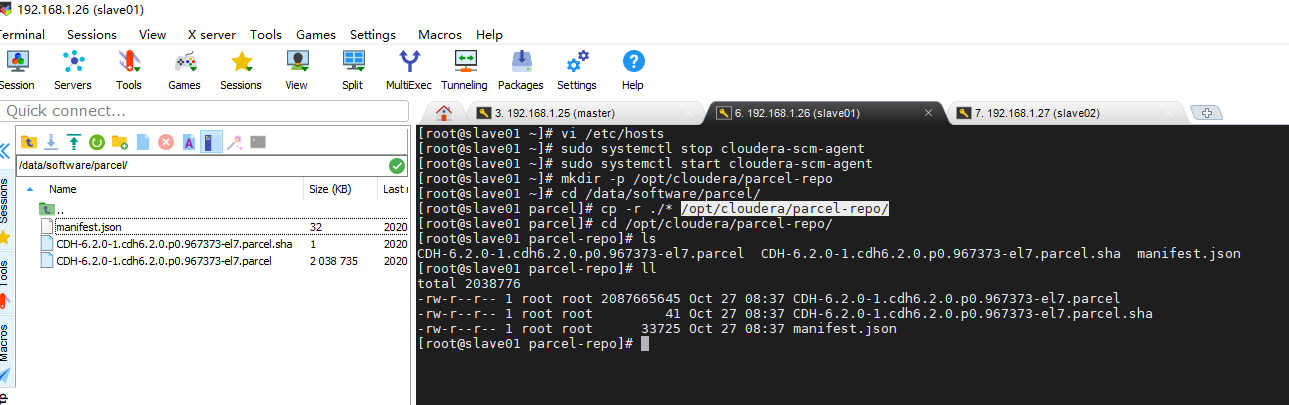Open the Tunneling toolbar button
Screen dimensions: 1289x405
click(x=464, y=70)
